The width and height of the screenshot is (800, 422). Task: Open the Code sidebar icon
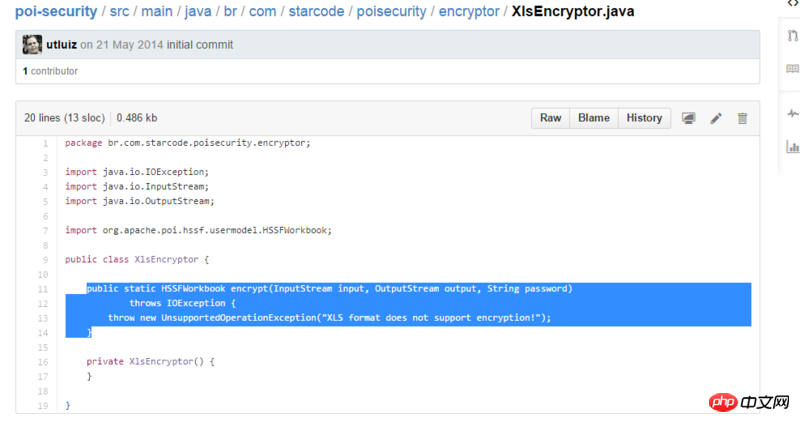coord(793,5)
